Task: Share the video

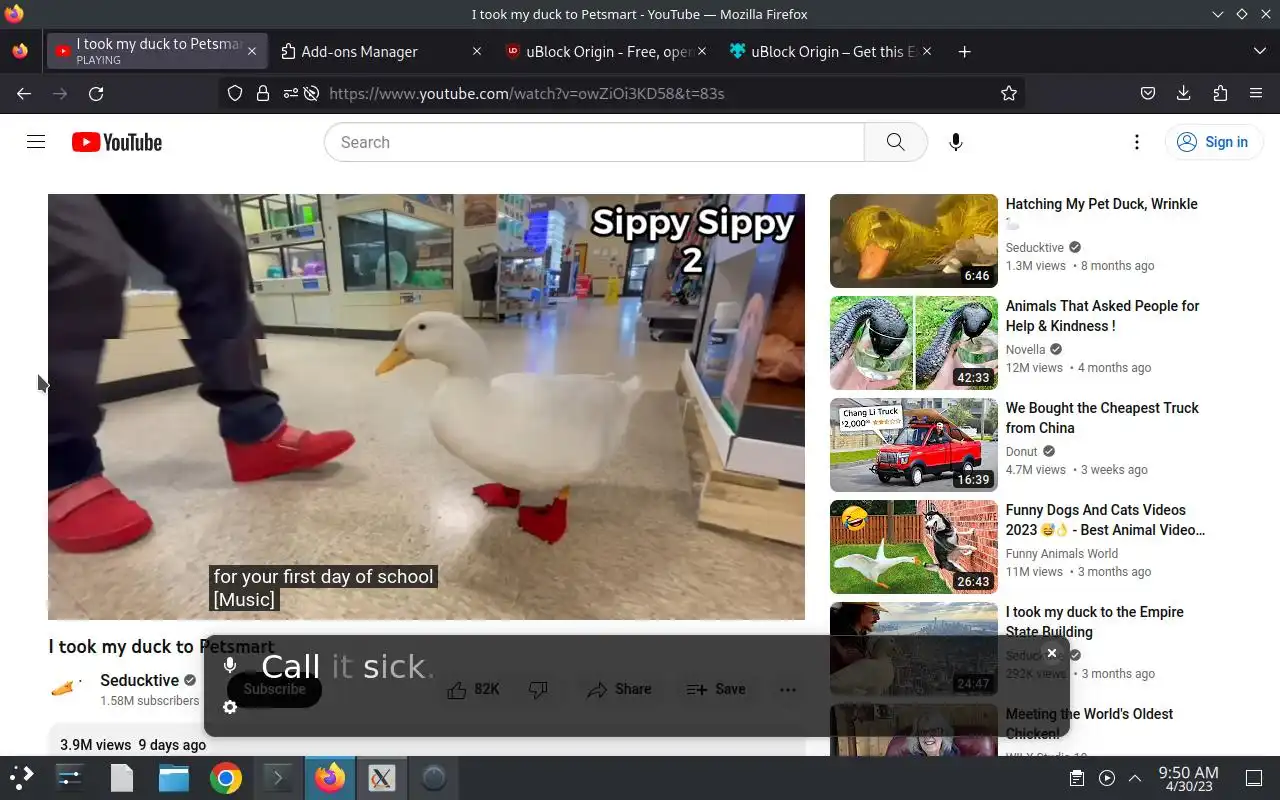Action: tap(619, 689)
